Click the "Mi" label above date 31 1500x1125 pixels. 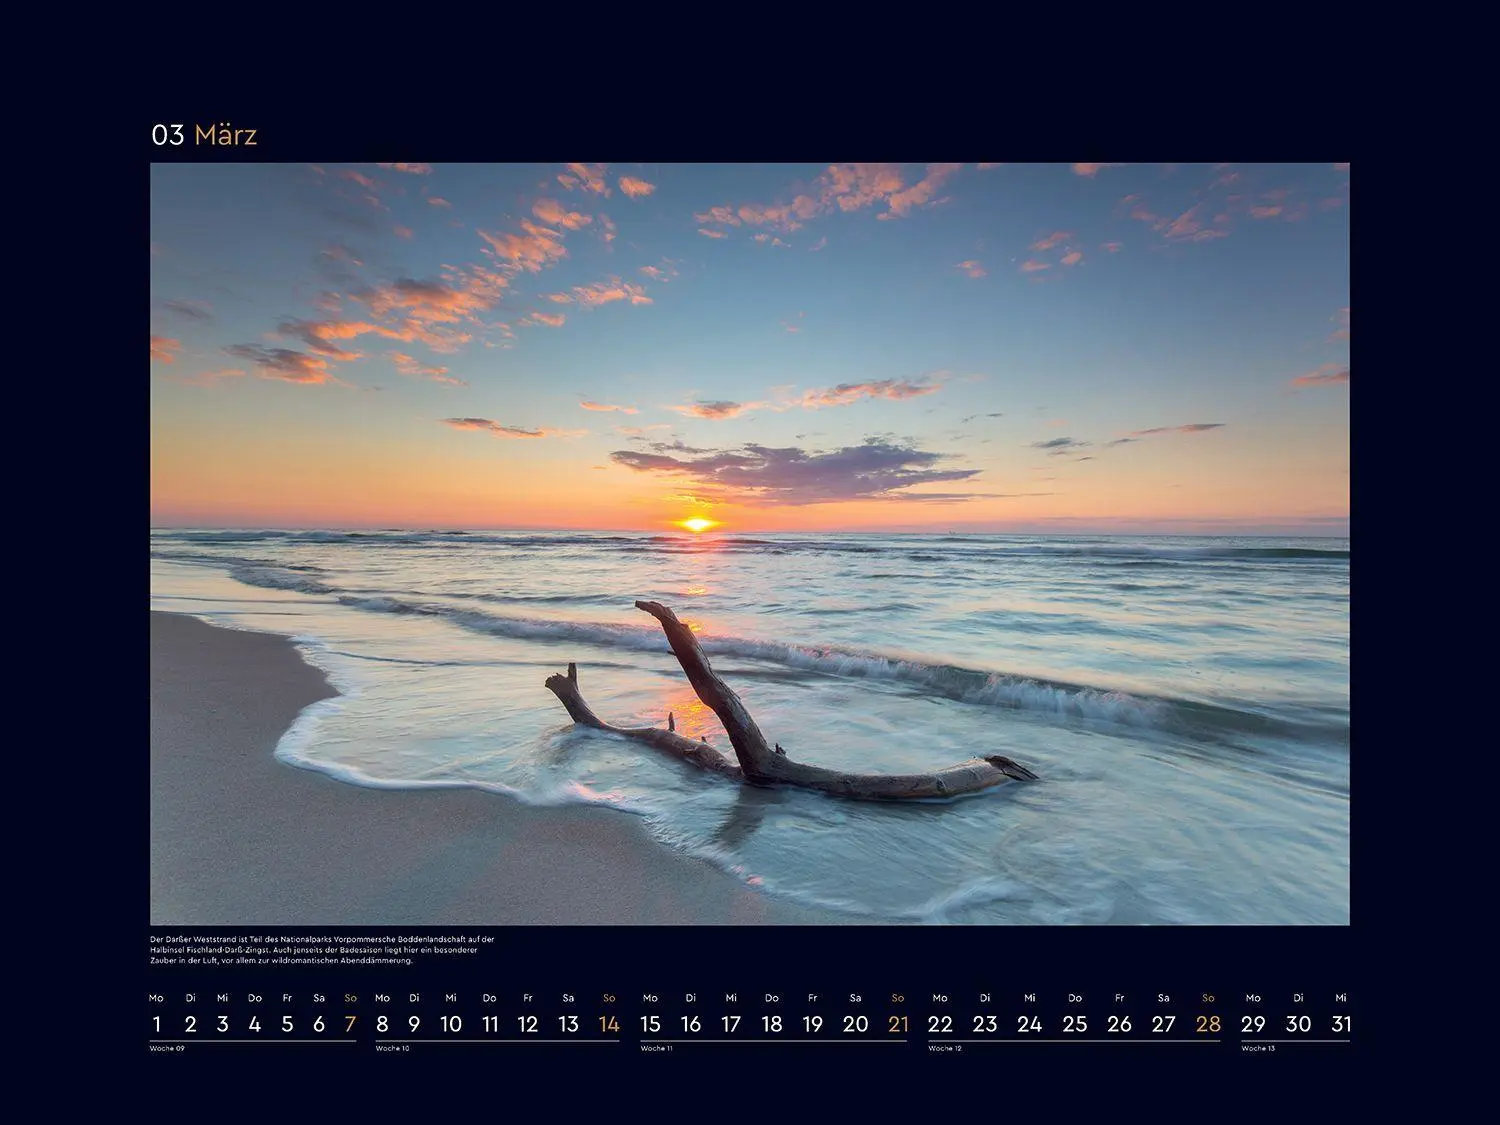pos(1341,998)
